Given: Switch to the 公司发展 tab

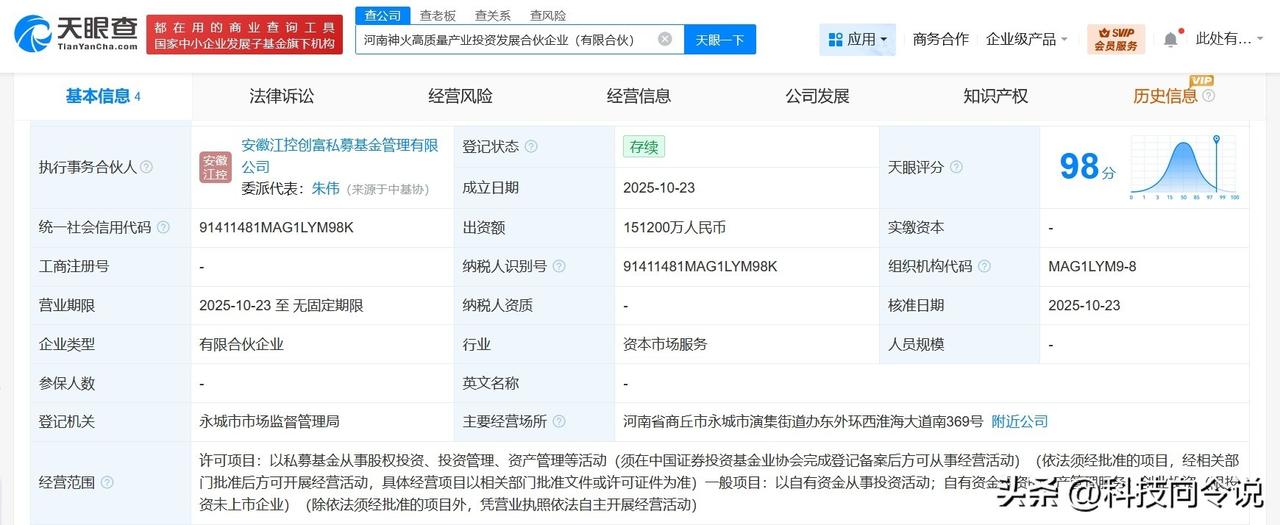Looking at the screenshot, I should coord(817,96).
